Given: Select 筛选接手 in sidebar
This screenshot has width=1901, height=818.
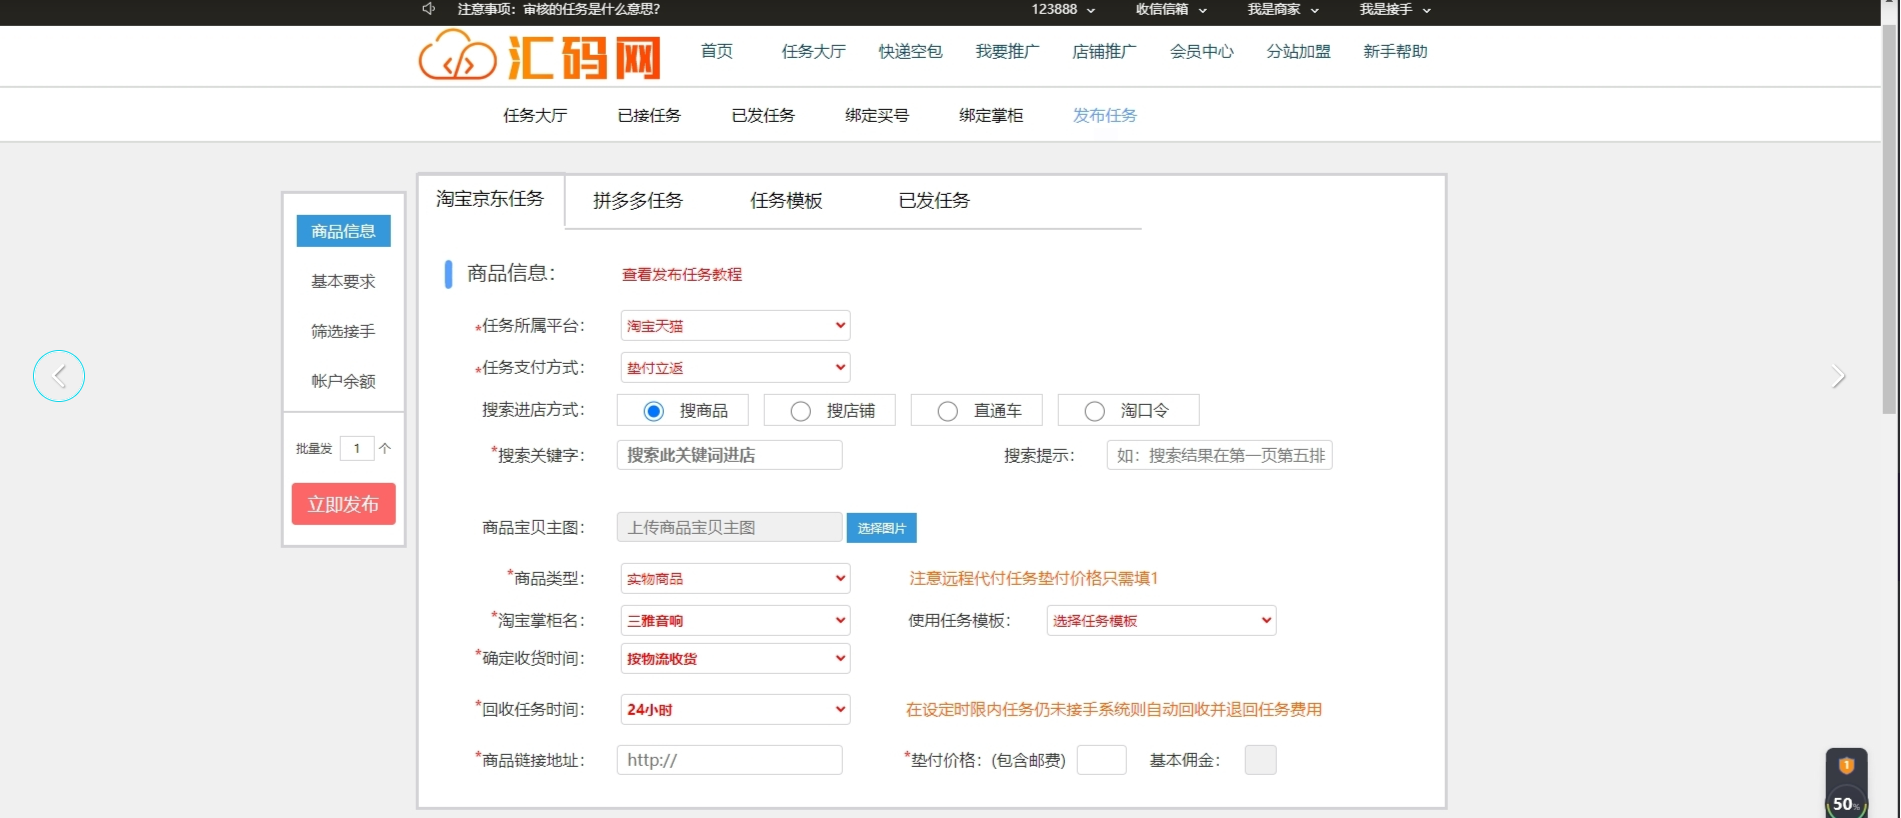Looking at the screenshot, I should [343, 332].
